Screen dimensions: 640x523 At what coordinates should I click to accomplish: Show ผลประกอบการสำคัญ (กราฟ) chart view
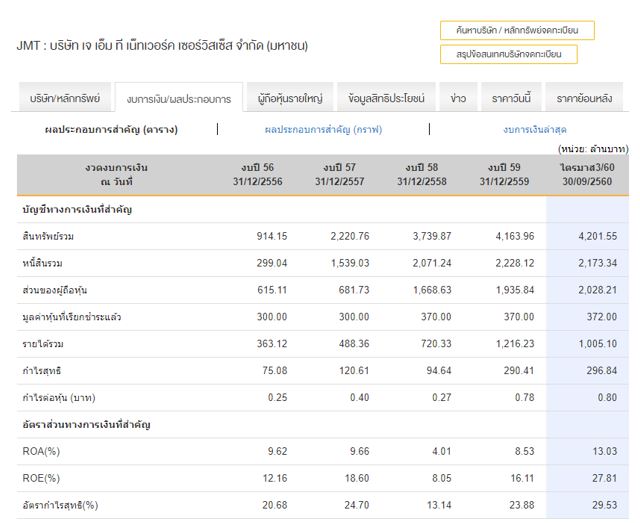(323, 129)
